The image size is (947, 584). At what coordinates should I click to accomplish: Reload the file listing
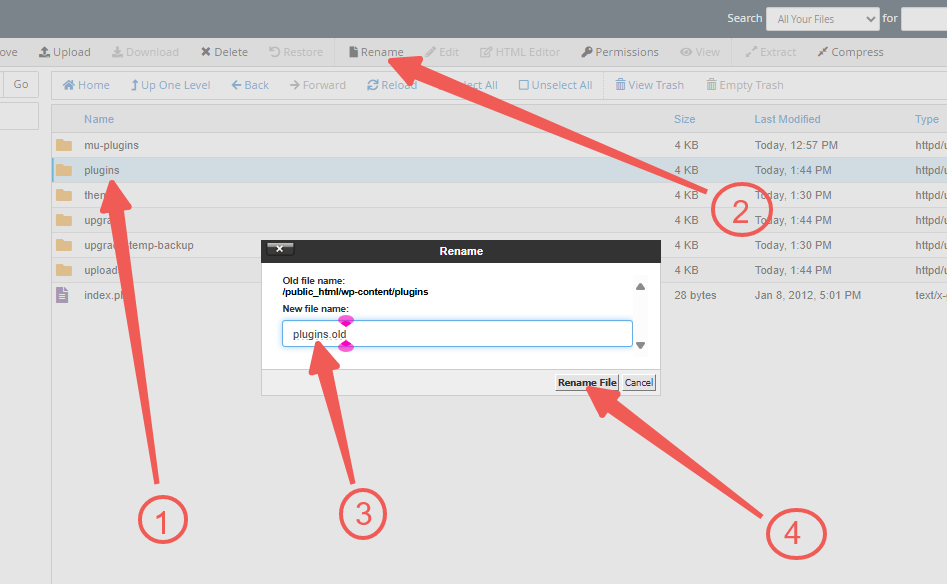pyautogui.click(x=392, y=84)
